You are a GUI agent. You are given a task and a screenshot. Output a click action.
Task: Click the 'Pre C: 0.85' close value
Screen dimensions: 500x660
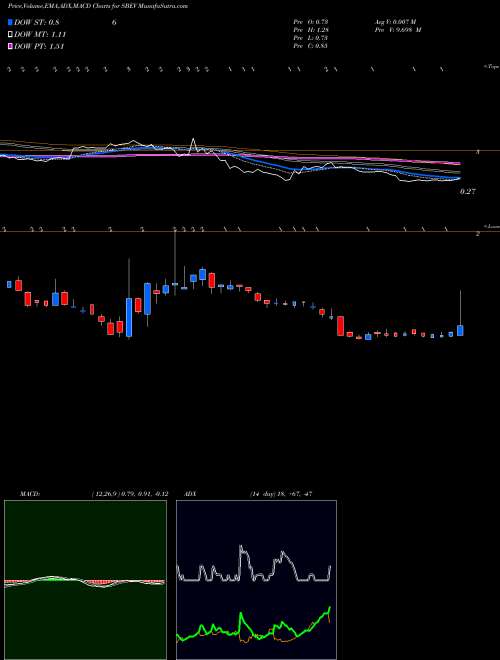click(x=311, y=46)
